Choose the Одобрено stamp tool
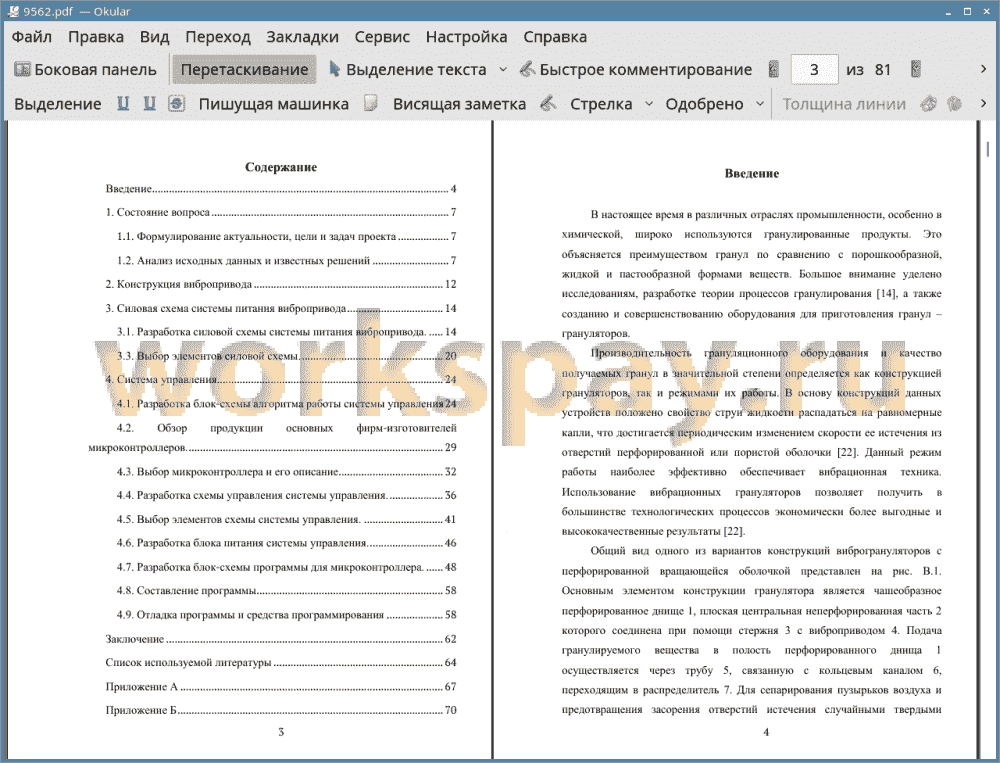Image resolution: width=1000 pixels, height=763 pixels. coord(704,104)
